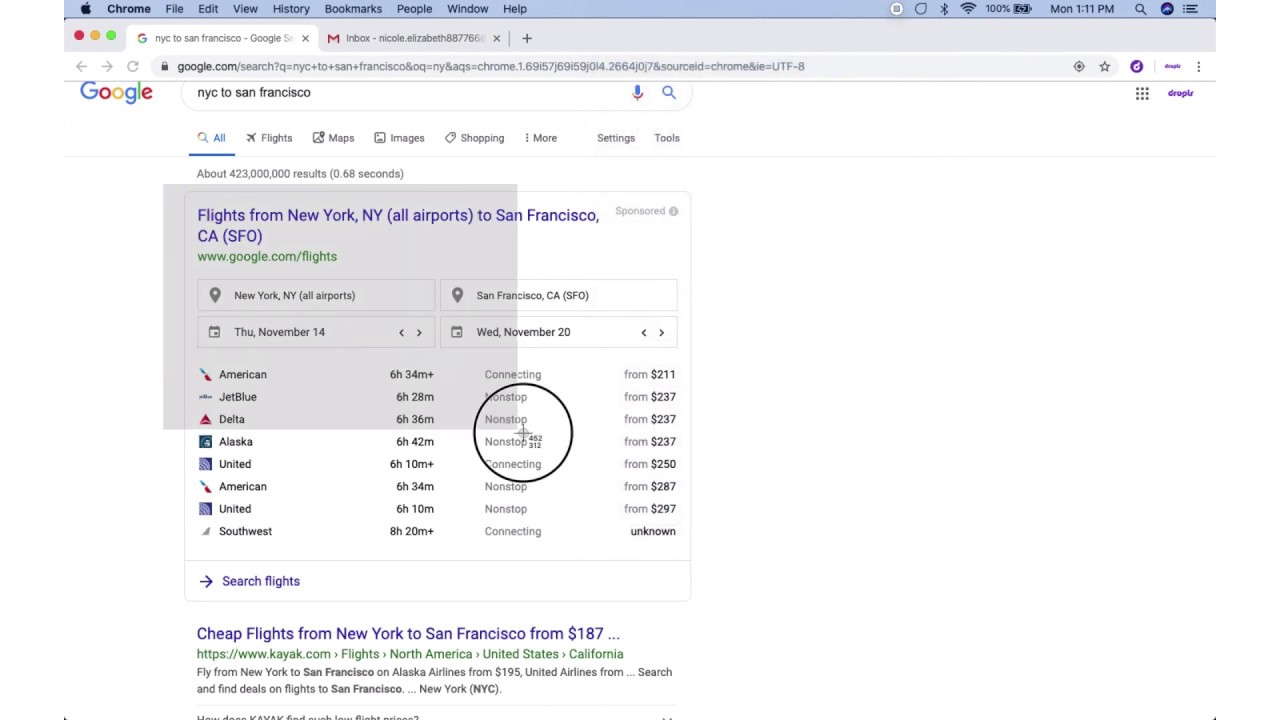Click American 6h 34m nonstop from $287

tap(437, 486)
